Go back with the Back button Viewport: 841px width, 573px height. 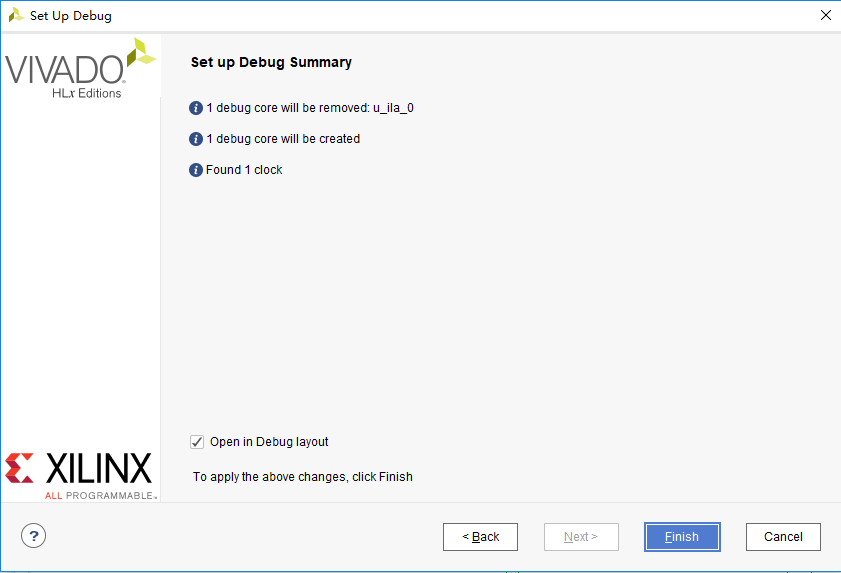480,537
